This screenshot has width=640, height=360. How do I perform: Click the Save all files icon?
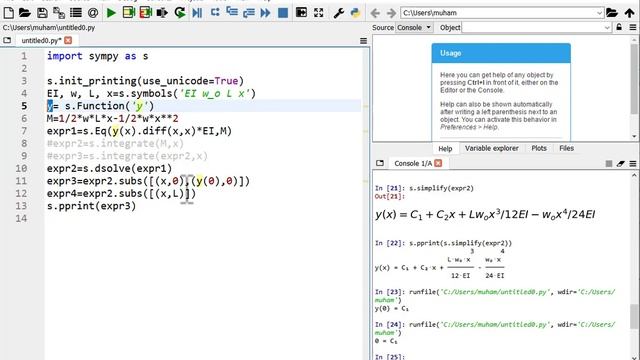59,13
